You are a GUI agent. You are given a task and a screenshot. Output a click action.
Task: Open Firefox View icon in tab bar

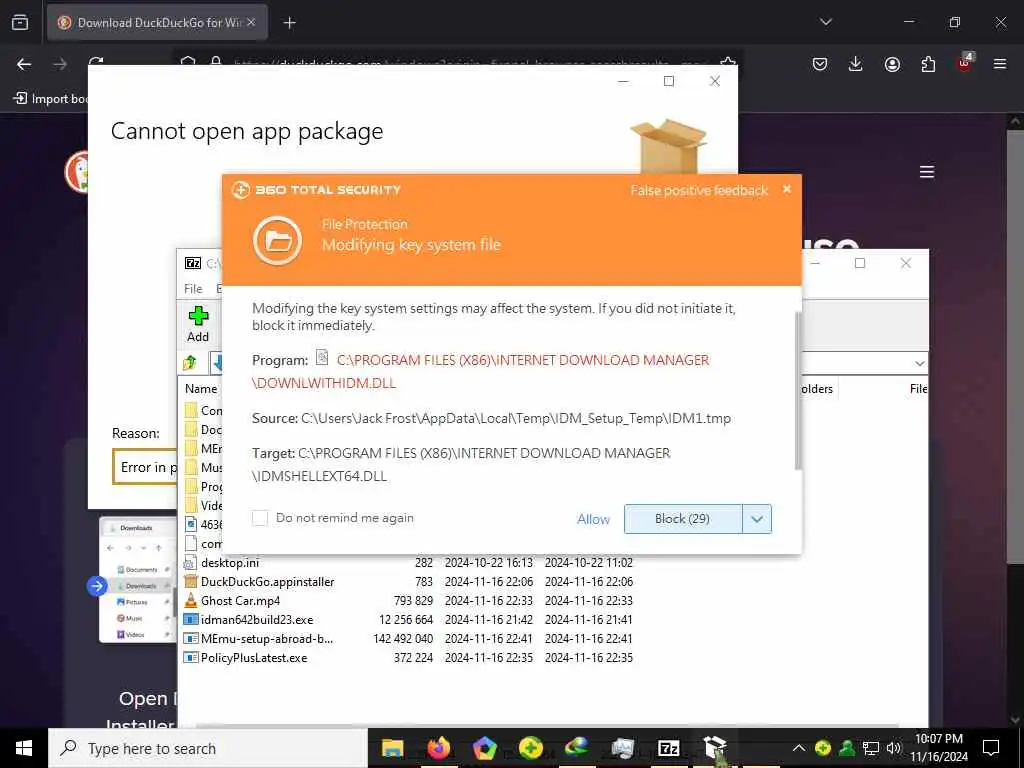[x=20, y=22]
